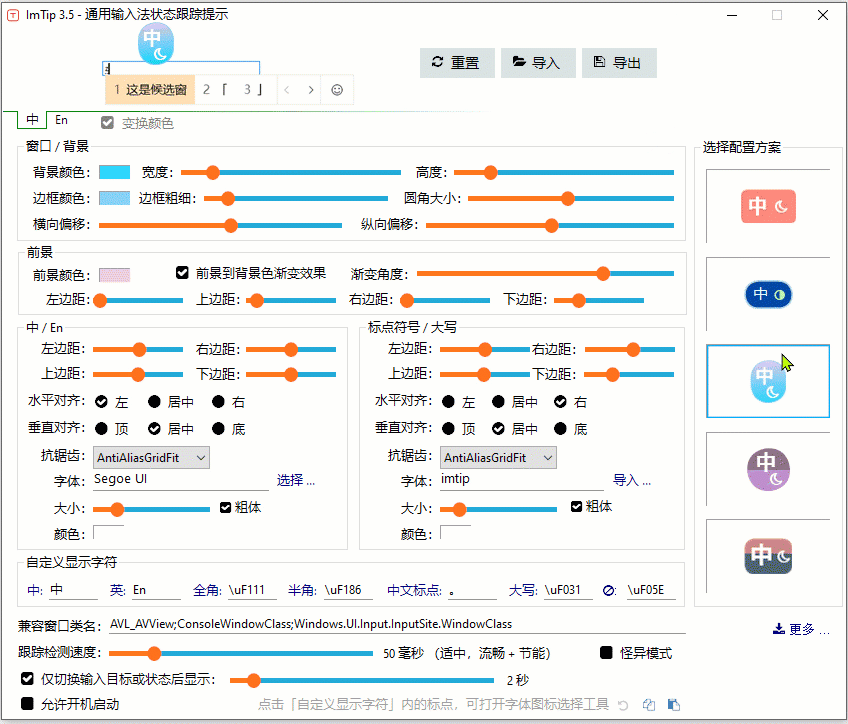Click the forward arrow in the candidate preview bar
848x724 pixels.
tap(311, 90)
